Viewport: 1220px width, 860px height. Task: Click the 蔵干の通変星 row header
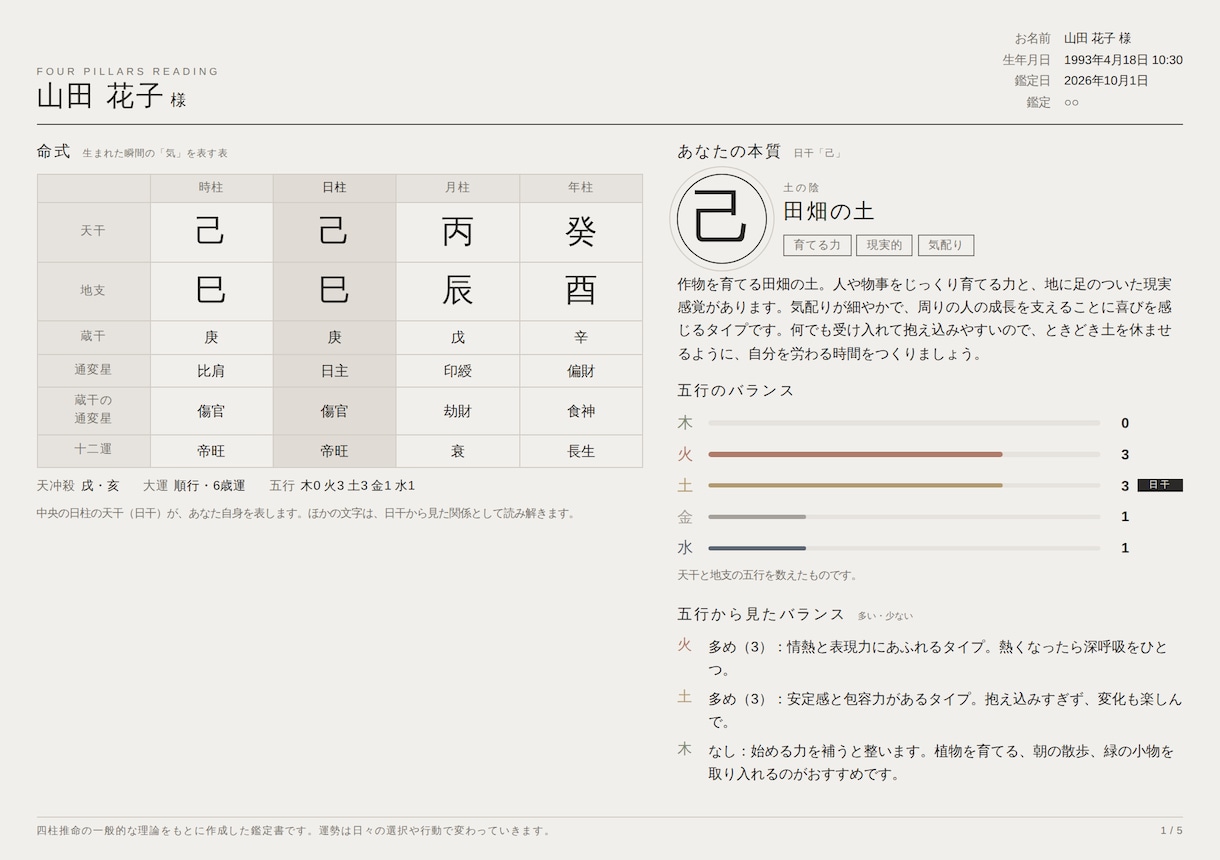point(93,410)
